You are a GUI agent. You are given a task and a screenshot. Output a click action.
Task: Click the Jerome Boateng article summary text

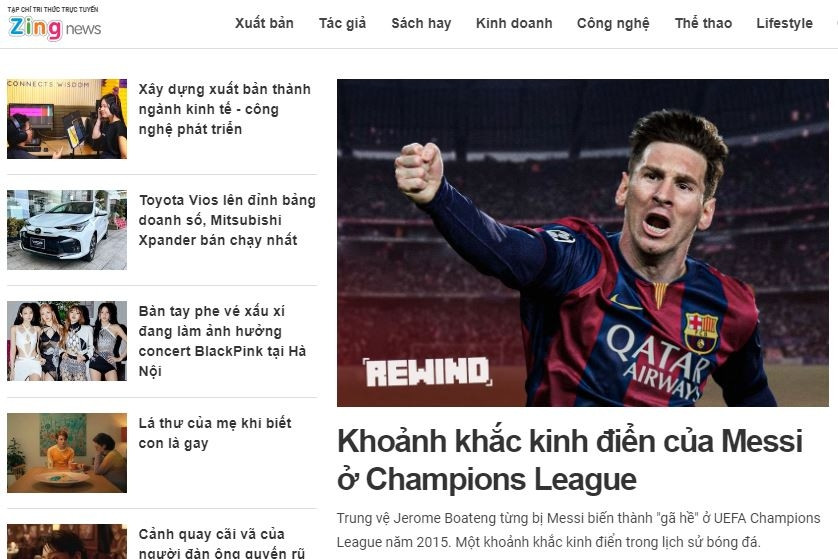click(578, 530)
